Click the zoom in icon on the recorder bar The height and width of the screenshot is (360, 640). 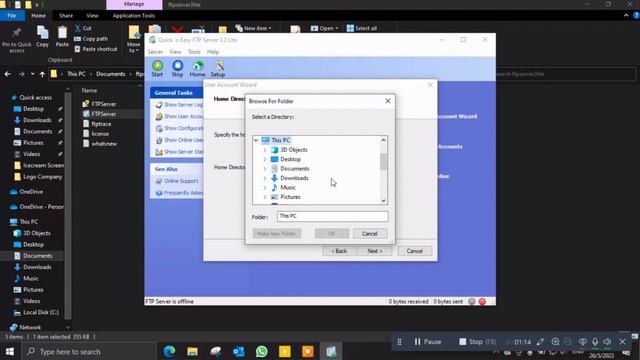[x=555, y=342]
